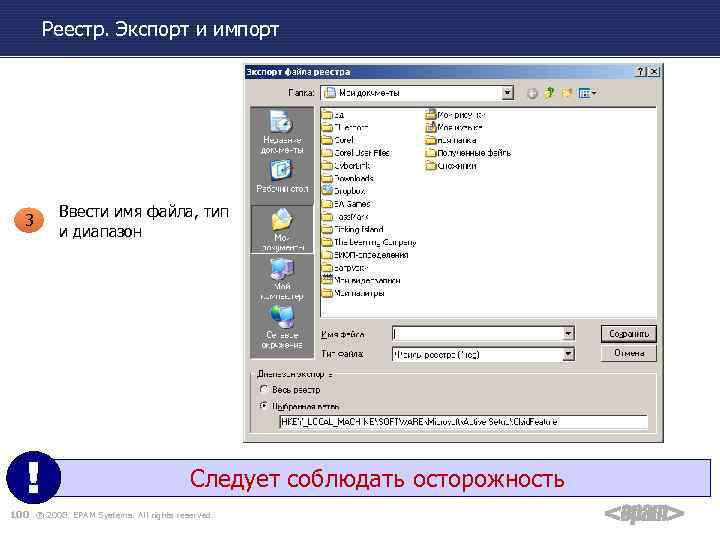This screenshot has width=720, height=540.
Task: Click the Help question-mark title button
Action: (x=641, y=72)
